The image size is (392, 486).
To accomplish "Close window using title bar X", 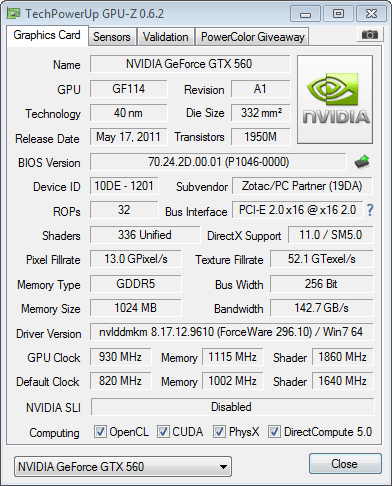I will tap(371, 14).
